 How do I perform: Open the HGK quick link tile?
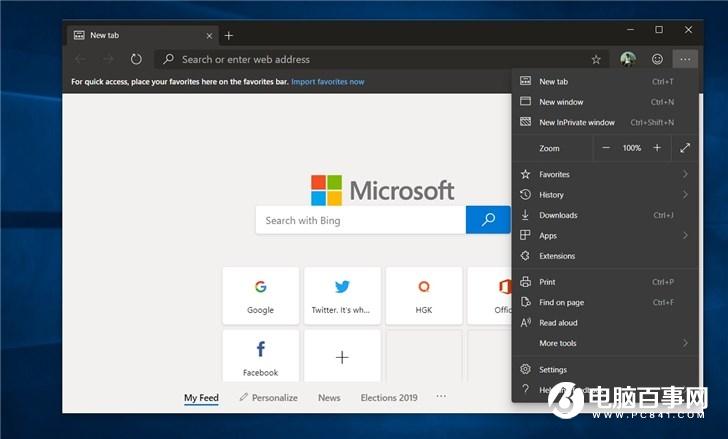[x=424, y=295]
